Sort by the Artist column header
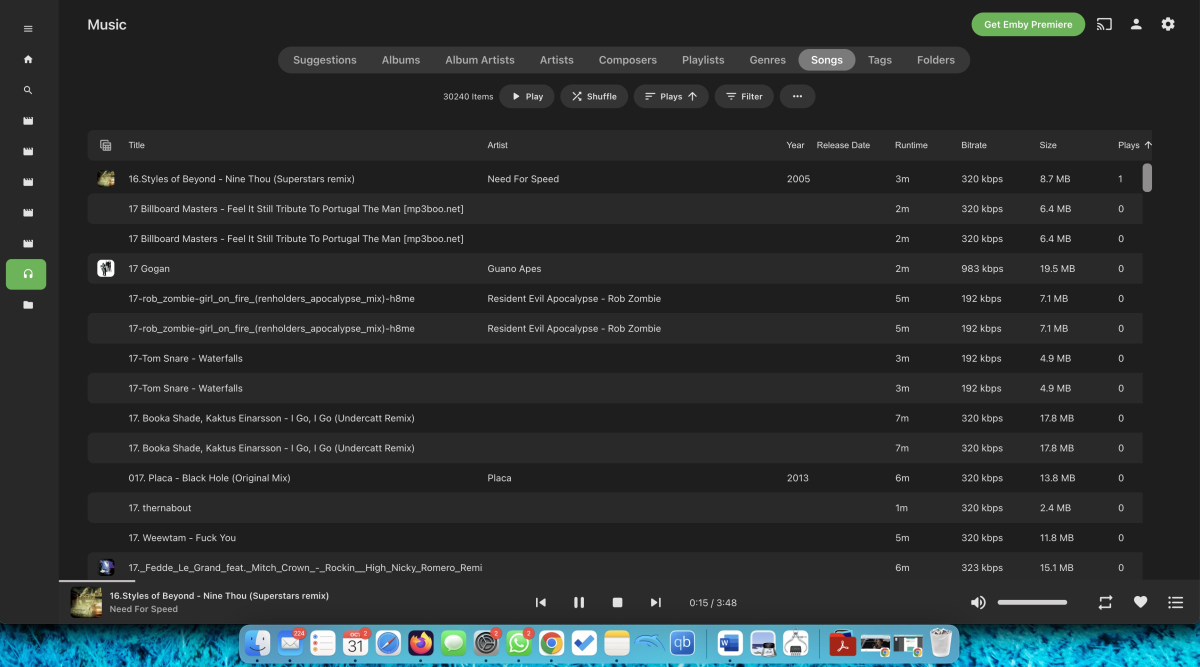Viewport: 1200px width, 667px height. pyautogui.click(x=497, y=145)
